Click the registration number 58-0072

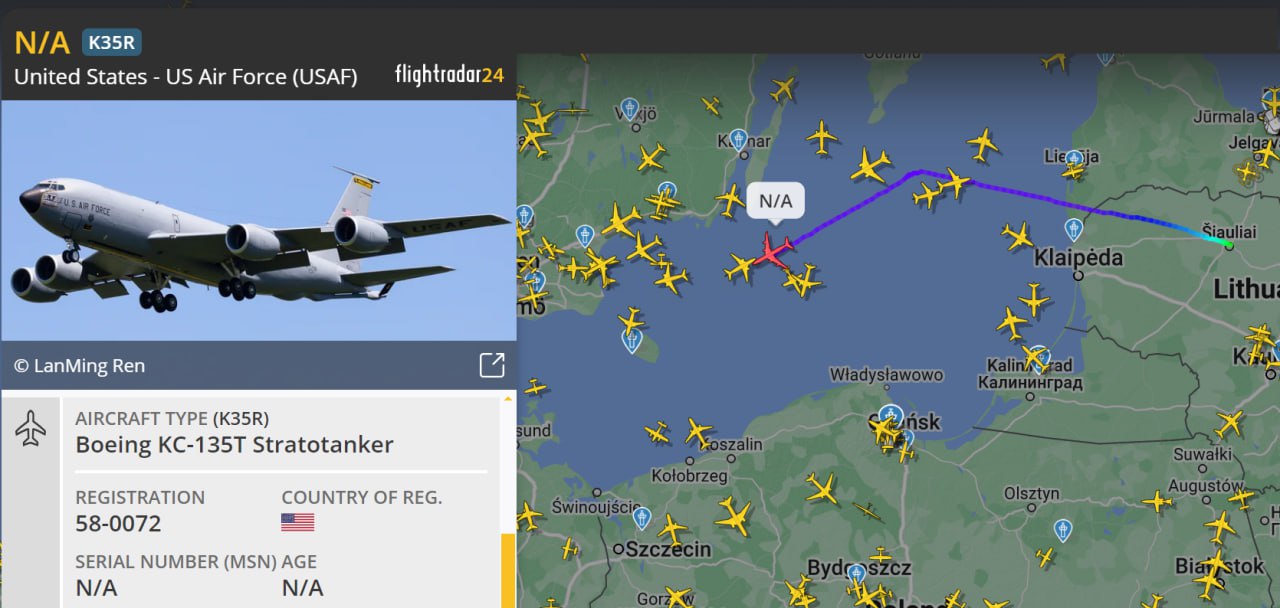click(x=118, y=524)
